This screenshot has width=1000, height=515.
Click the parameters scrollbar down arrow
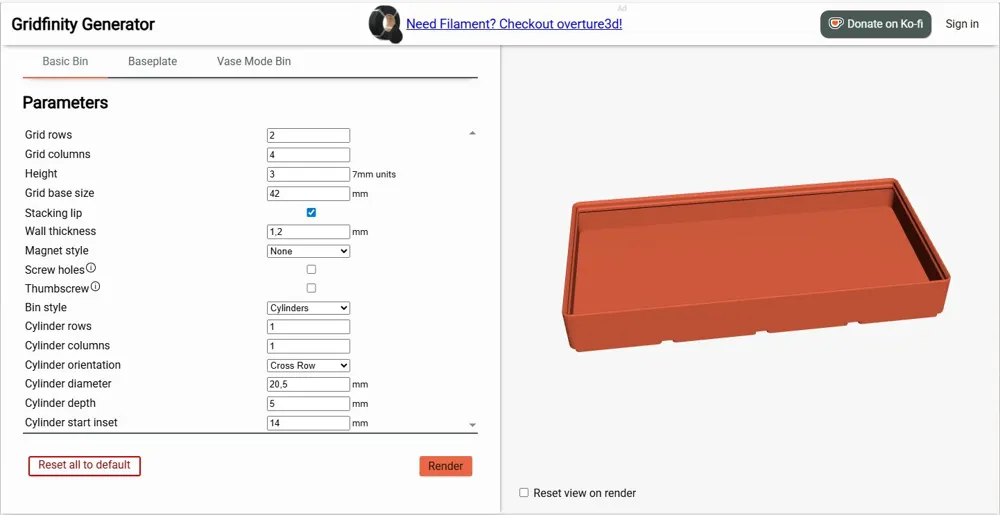(x=473, y=424)
